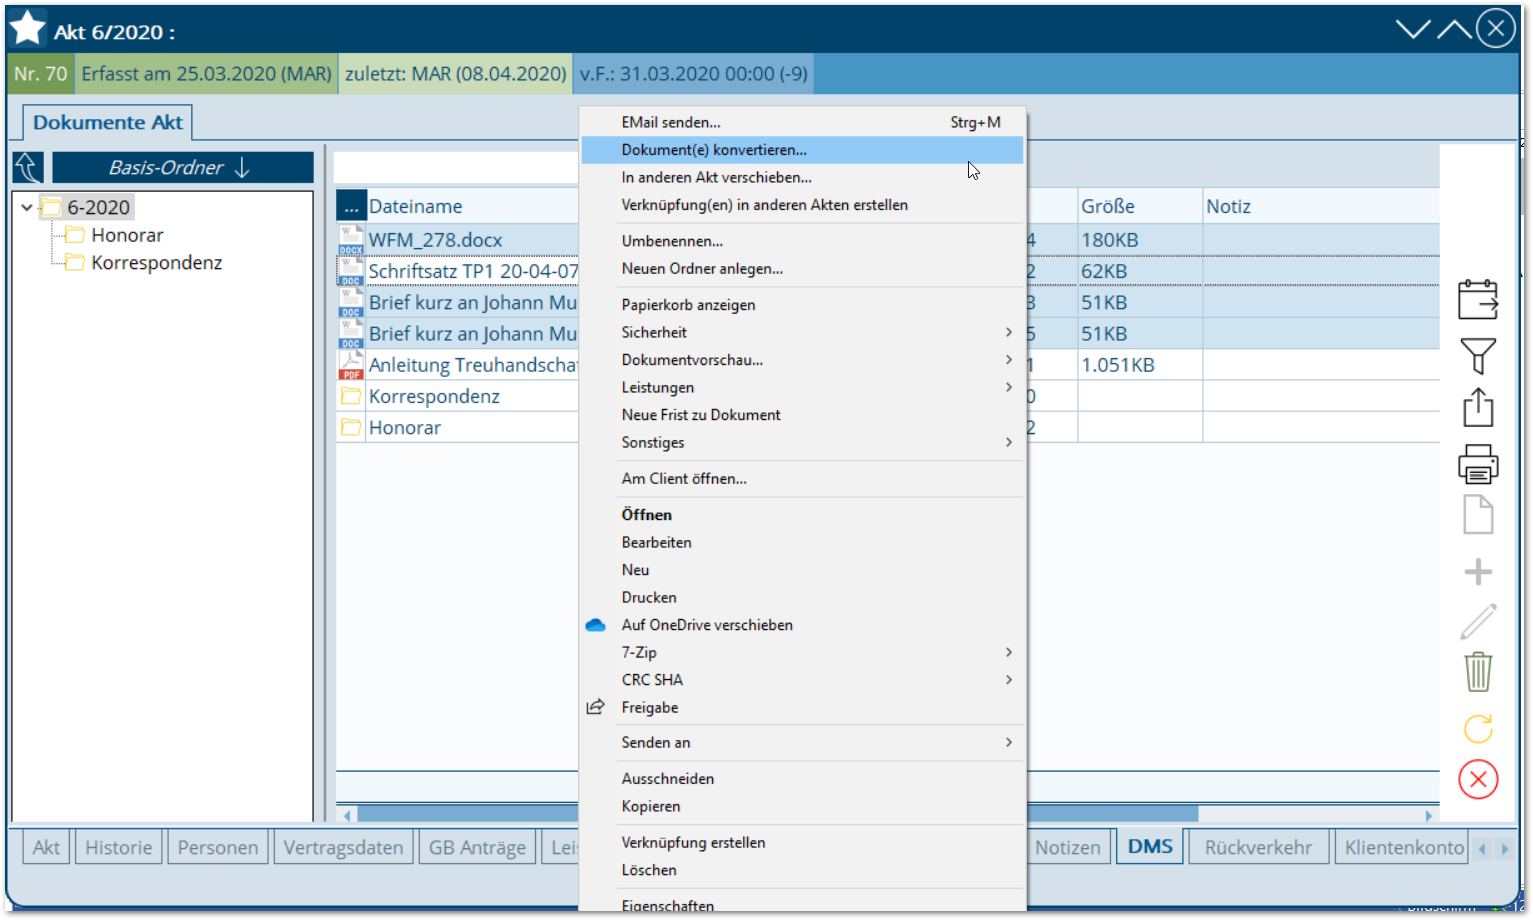
Task: Open the Basis-Ordner dropdown
Action: point(183,168)
